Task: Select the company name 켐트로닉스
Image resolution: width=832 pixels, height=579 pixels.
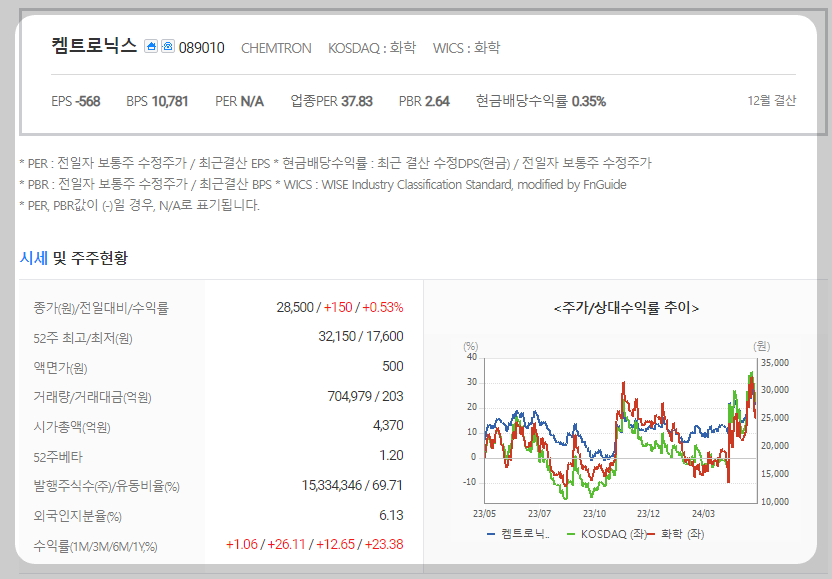Action: (94, 46)
